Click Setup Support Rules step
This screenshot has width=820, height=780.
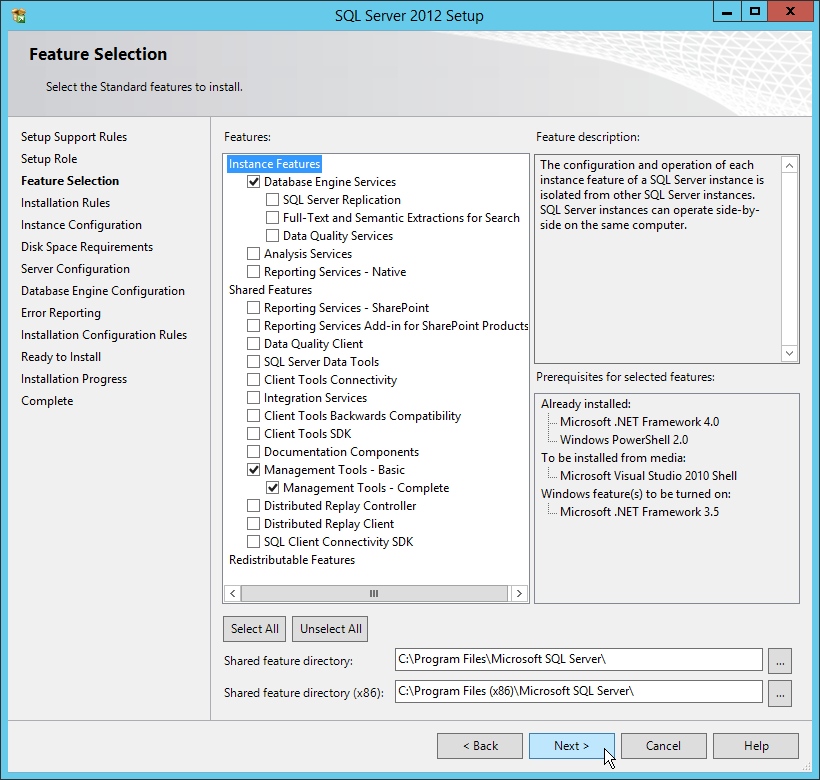74,137
